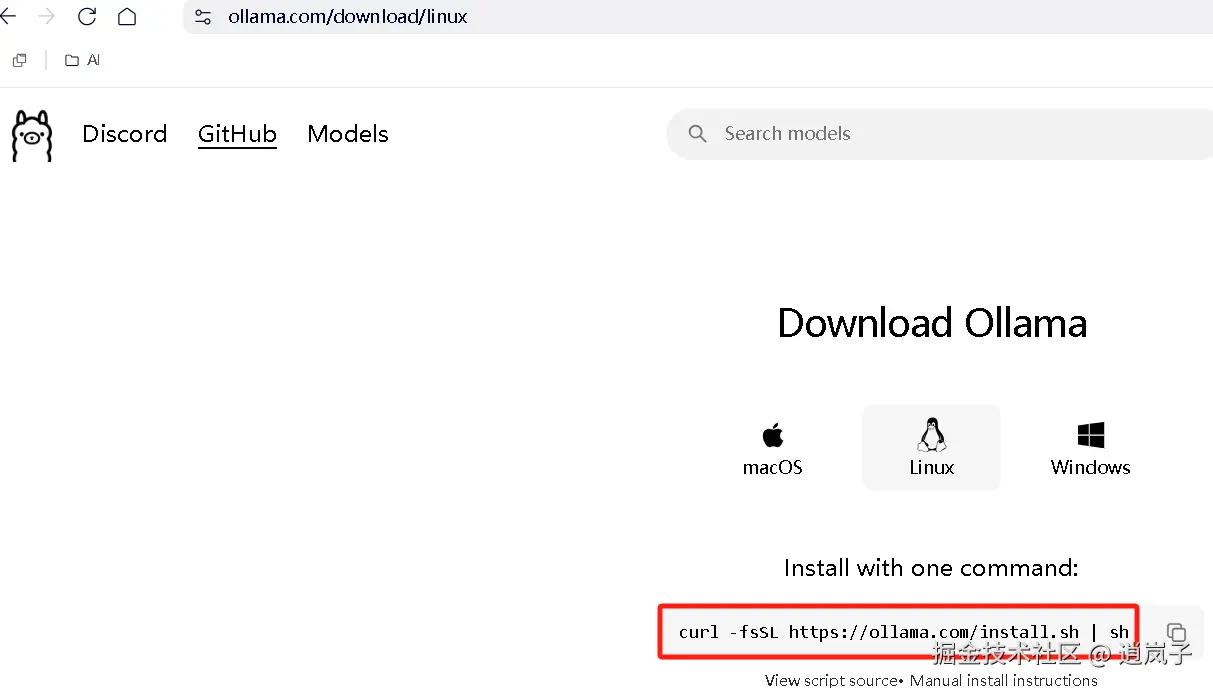This screenshot has height=688, width=1213.
Task: Click the Install with one command text
Action: [931, 568]
